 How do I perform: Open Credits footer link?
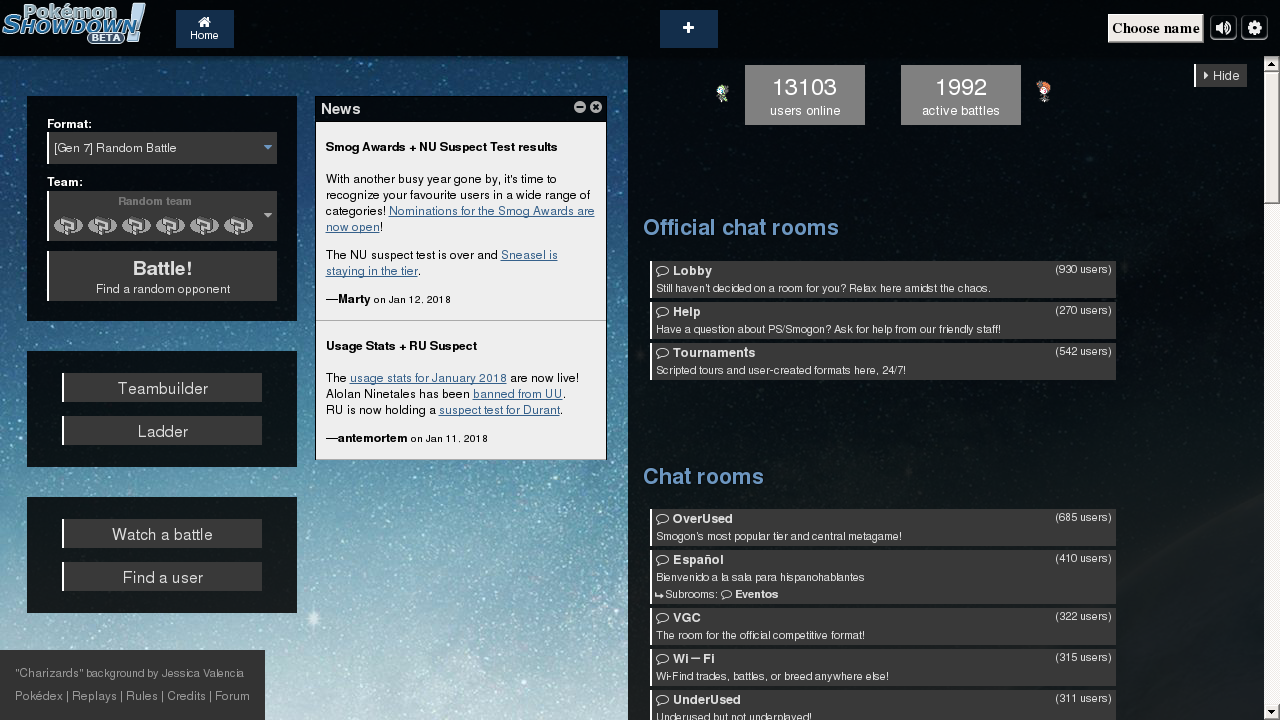click(x=186, y=696)
